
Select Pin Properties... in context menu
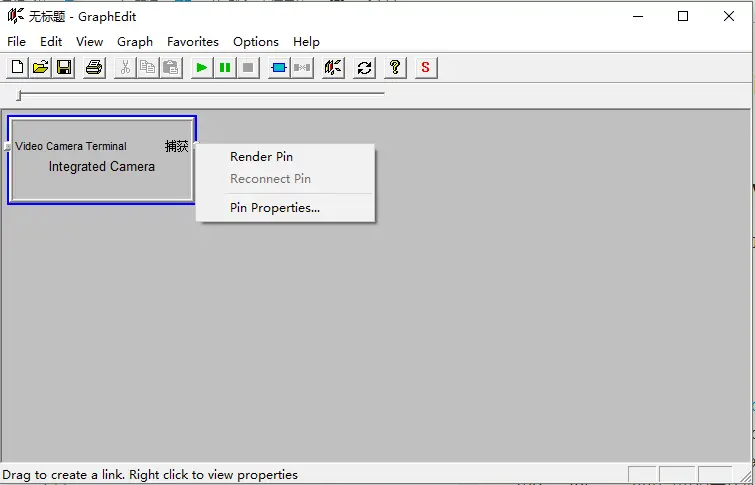click(286, 208)
